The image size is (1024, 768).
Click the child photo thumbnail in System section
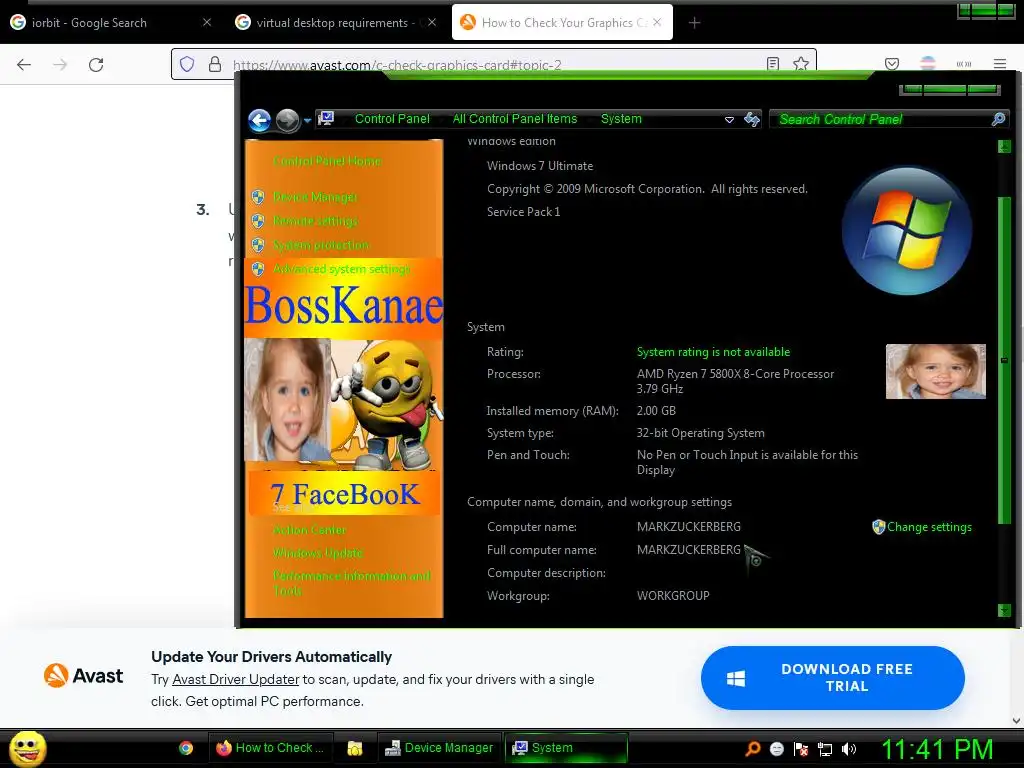coord(935,371)
